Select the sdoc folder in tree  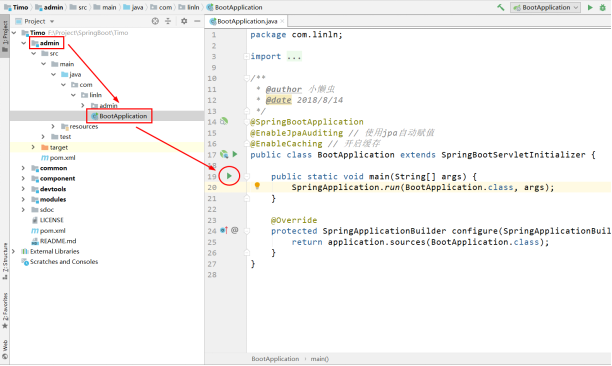click(43, 210)
